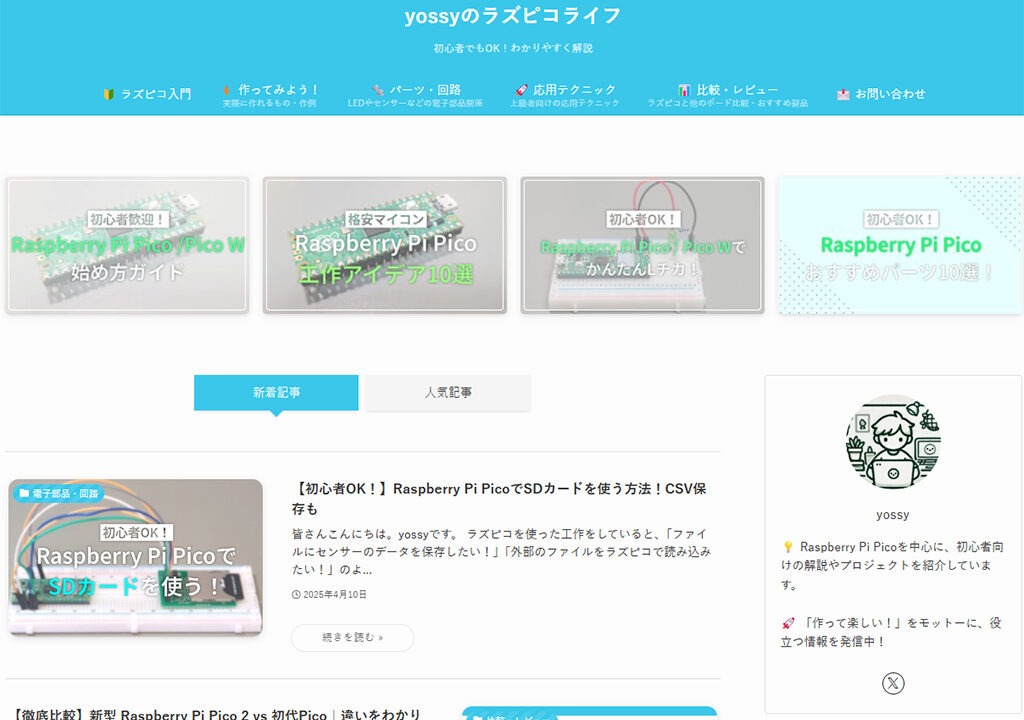
Task: Click the chart icon beside 比較・レビュー
Action: click(684, 90)
